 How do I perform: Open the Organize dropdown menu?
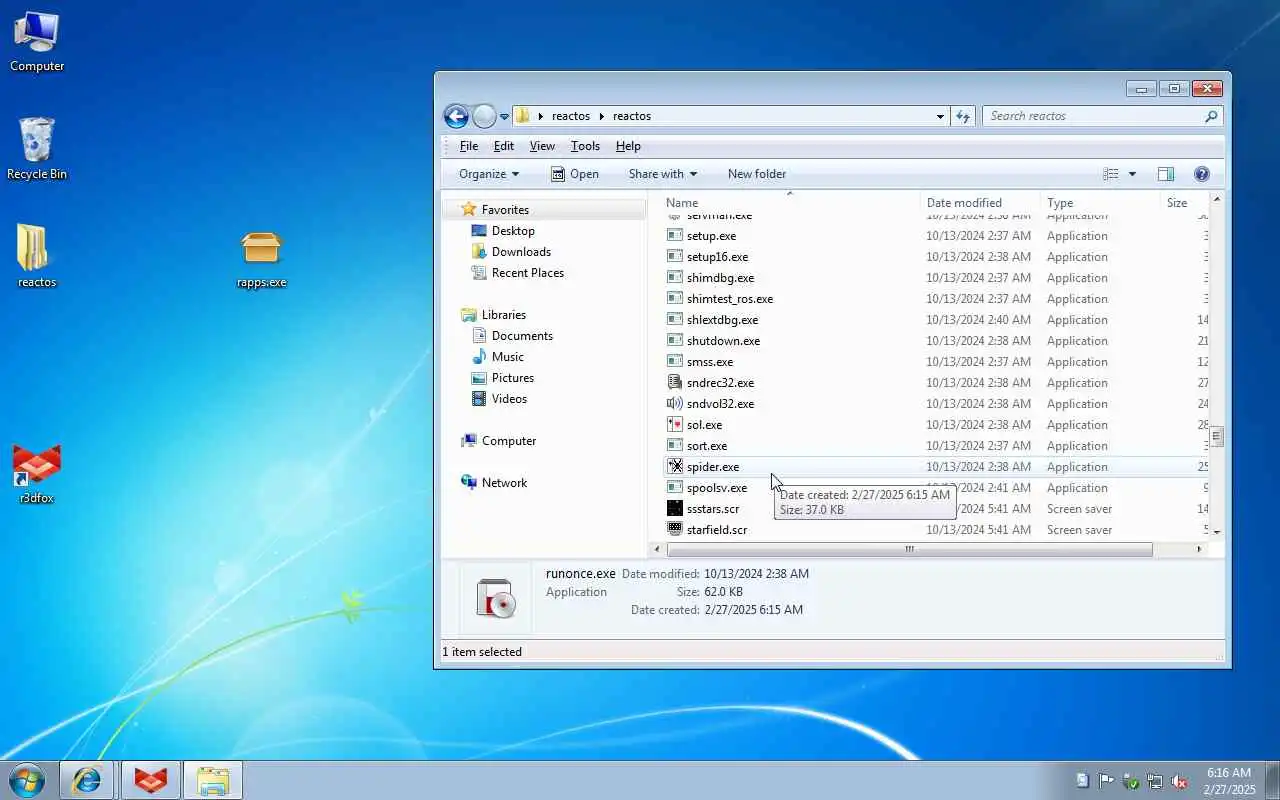tap(489, 174)
